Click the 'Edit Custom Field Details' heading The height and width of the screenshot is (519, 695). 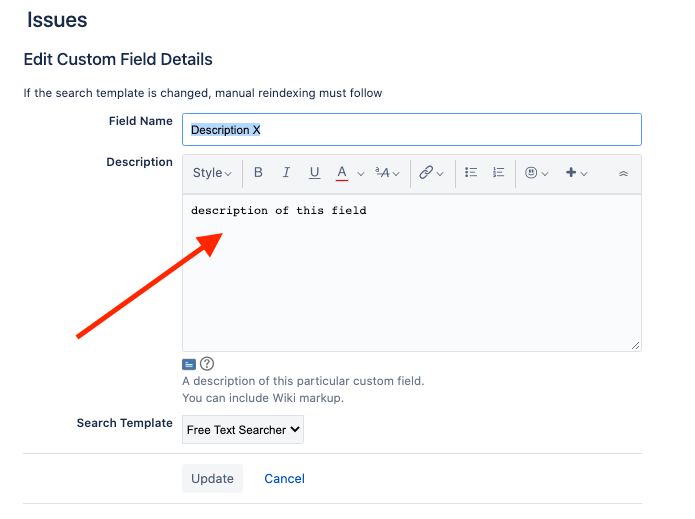118,59
